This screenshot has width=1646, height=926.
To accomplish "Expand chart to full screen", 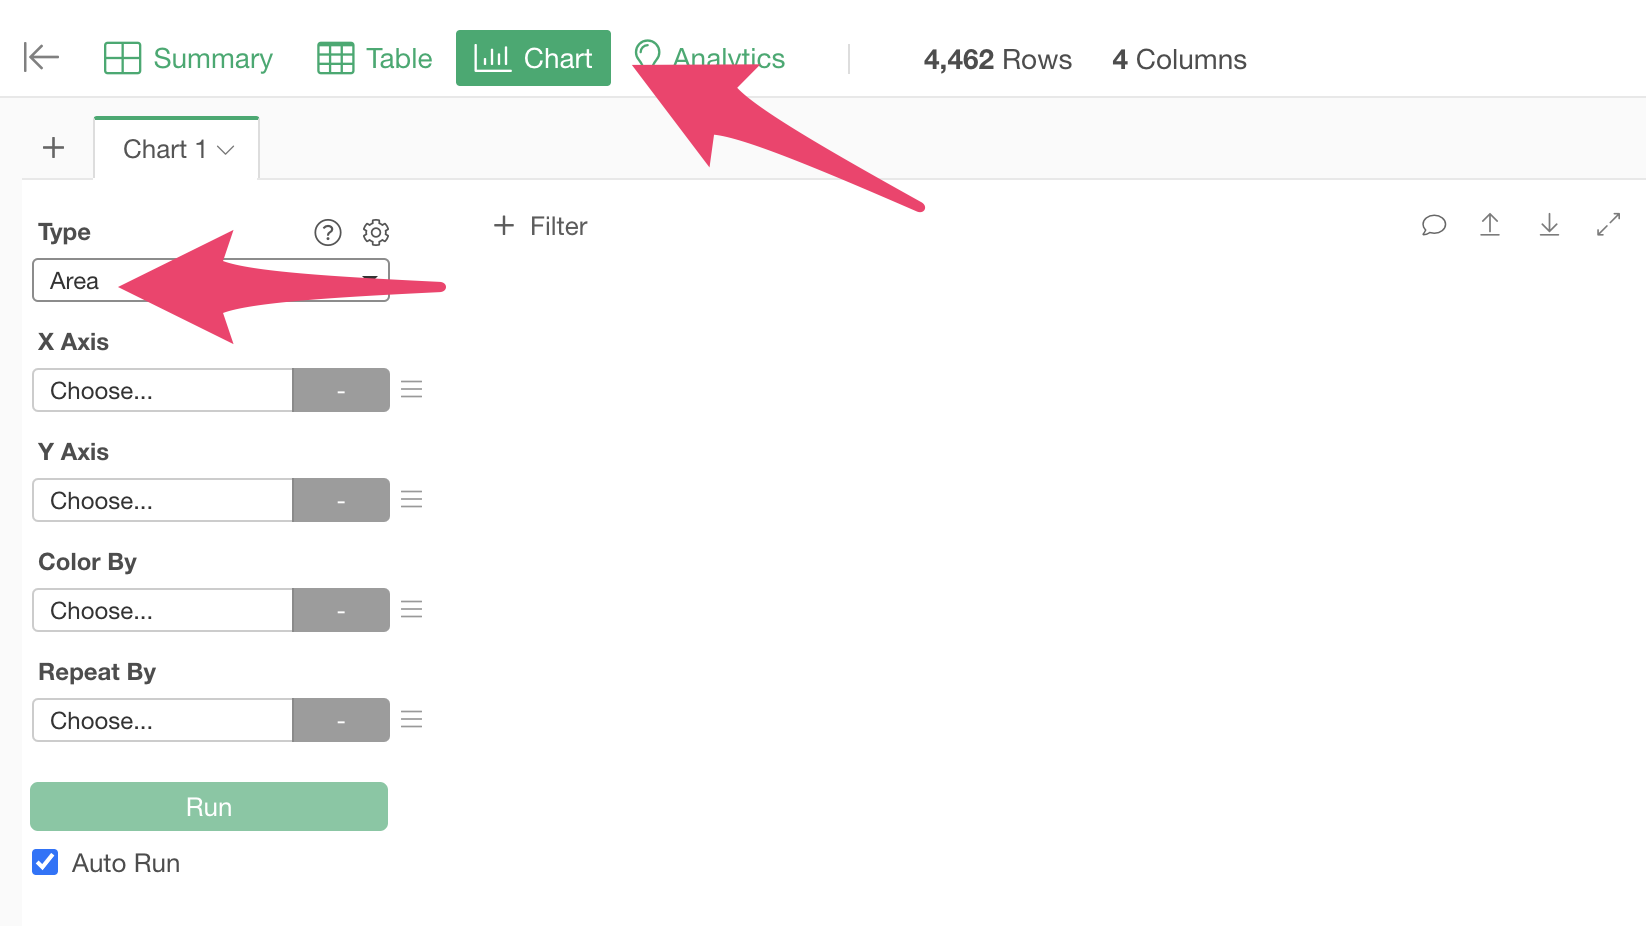I will click(x=1608, y=225).
